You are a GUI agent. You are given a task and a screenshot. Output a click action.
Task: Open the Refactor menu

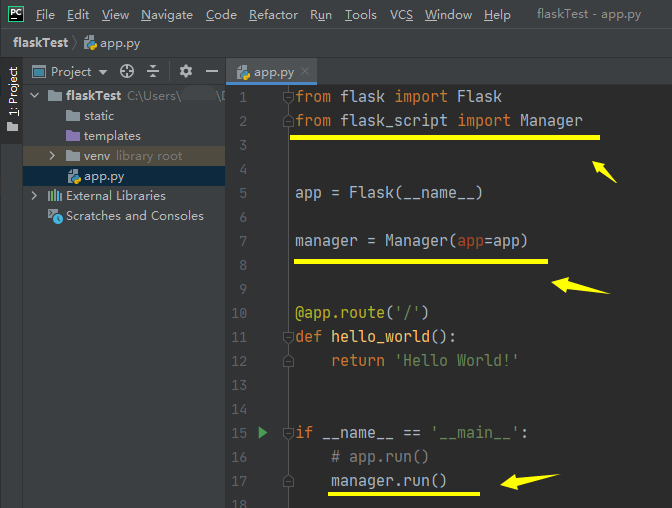273,15
